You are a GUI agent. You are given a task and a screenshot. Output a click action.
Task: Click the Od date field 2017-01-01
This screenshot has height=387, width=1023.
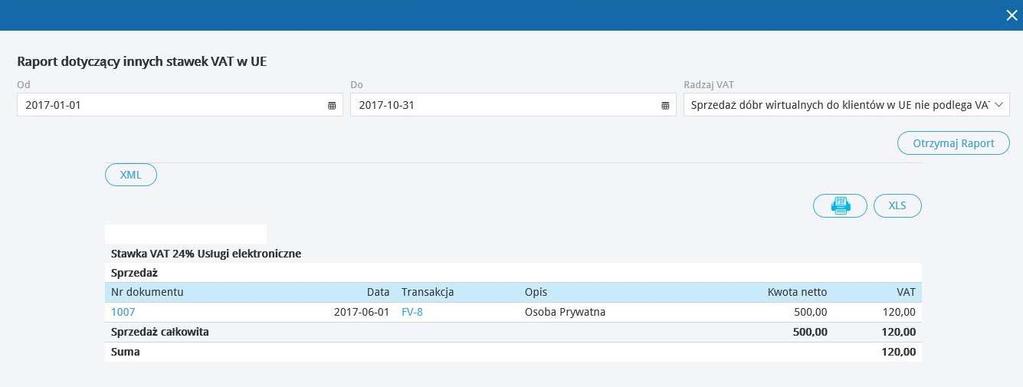click(179, 105)
